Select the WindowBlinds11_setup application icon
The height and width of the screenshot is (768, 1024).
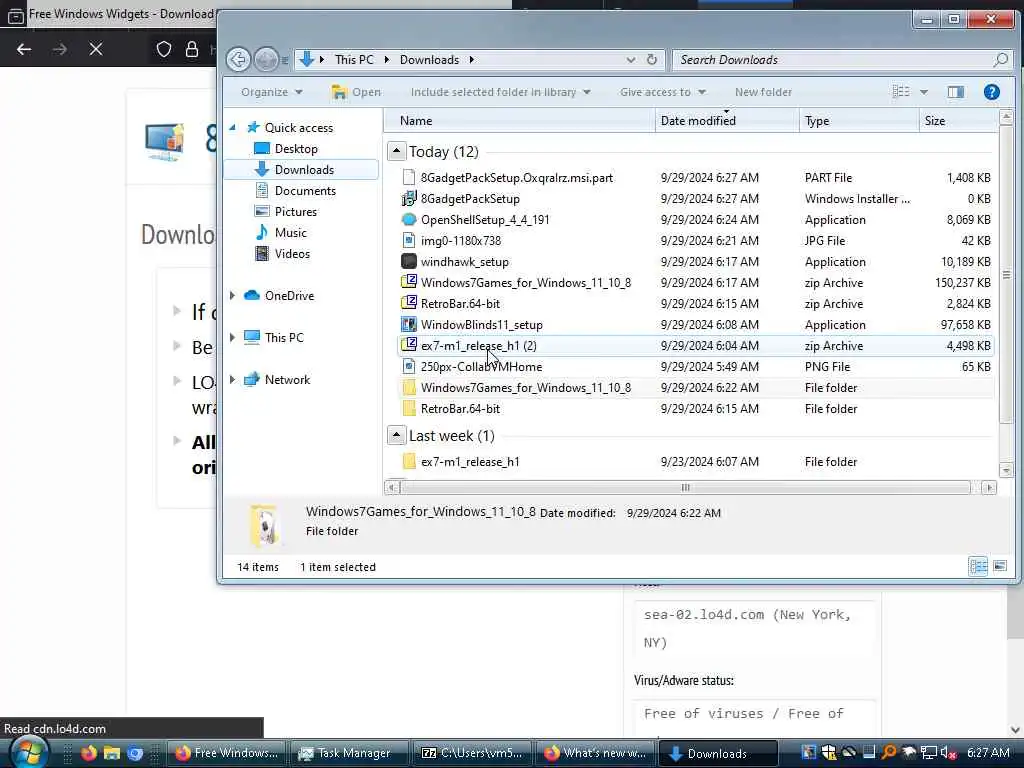point(409,325)
